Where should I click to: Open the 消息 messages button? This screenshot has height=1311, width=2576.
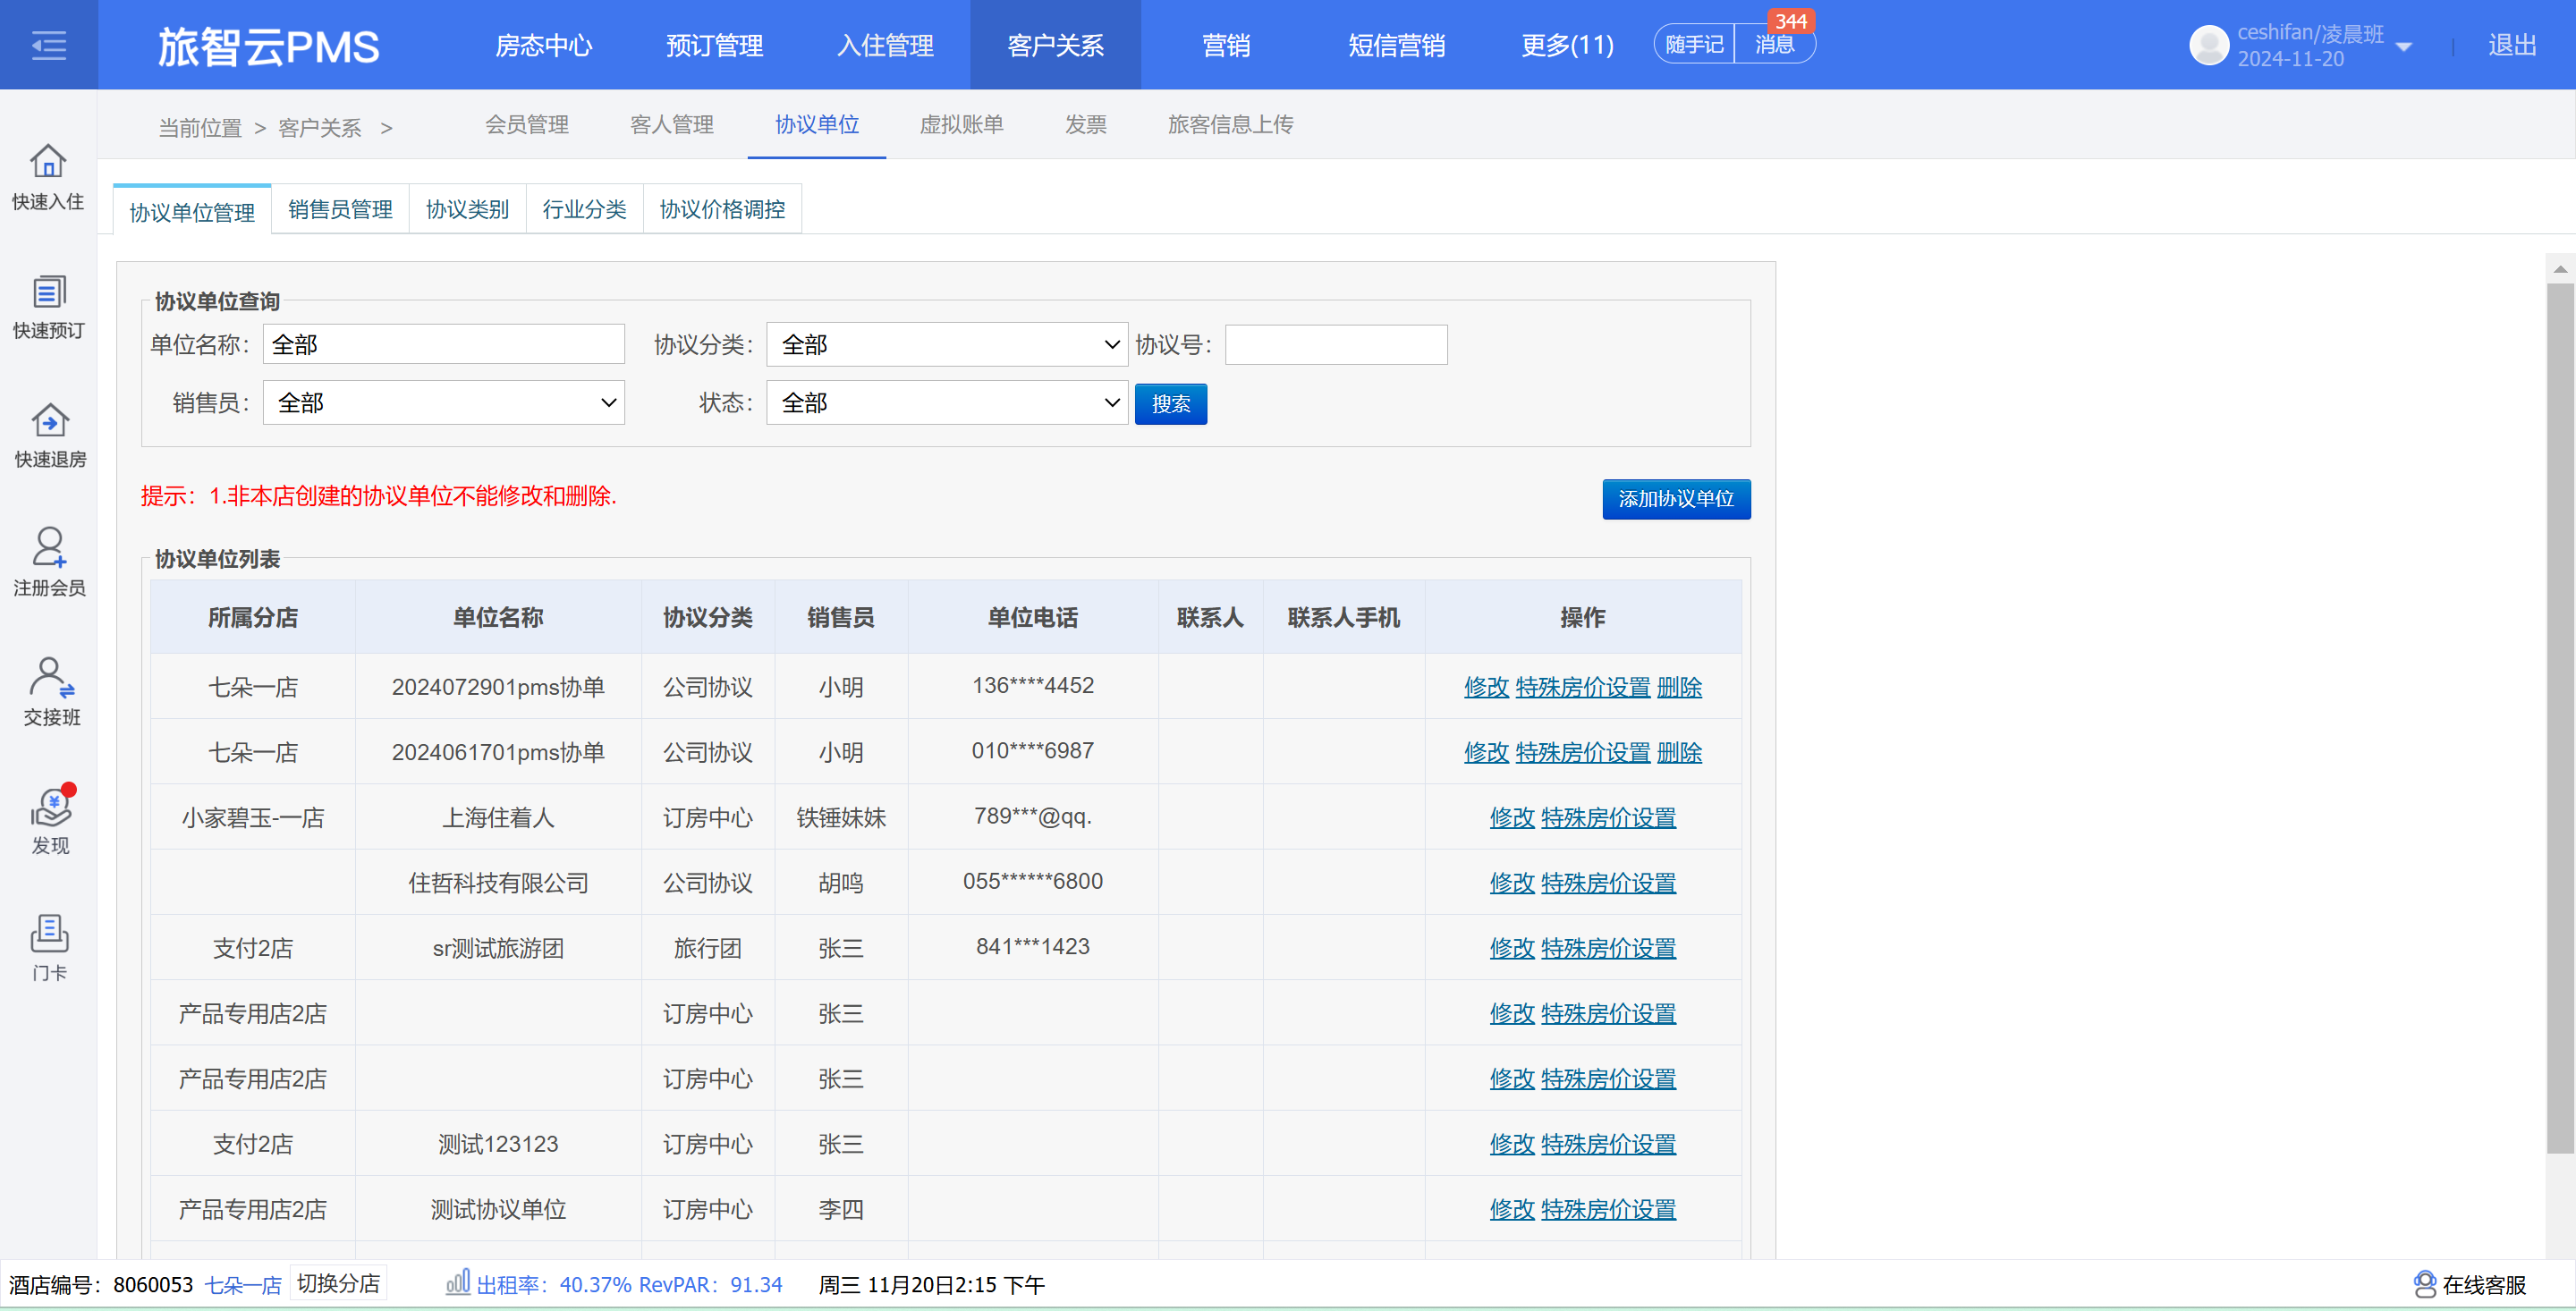1774,45
